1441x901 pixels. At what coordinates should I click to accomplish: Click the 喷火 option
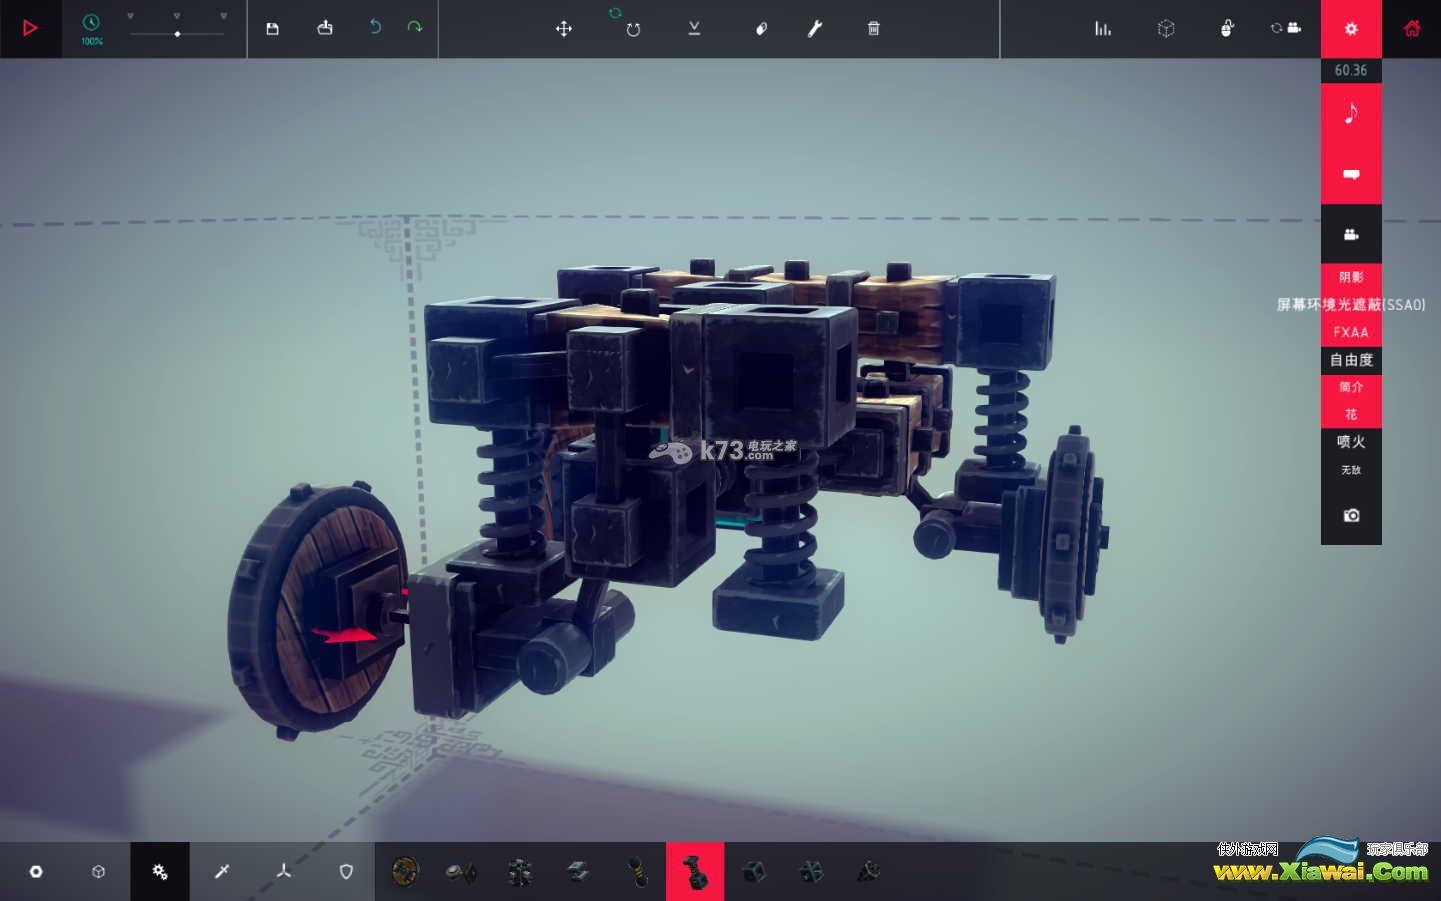1351,442
